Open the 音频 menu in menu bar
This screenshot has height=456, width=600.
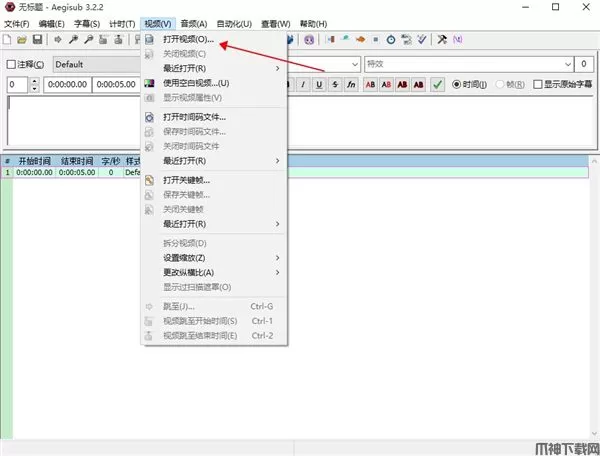pyautogui.click(x=196, y=23)
